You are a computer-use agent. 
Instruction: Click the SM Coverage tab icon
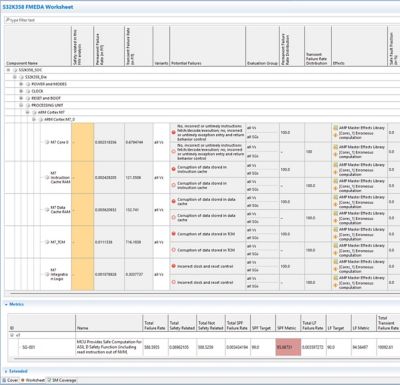49,380
